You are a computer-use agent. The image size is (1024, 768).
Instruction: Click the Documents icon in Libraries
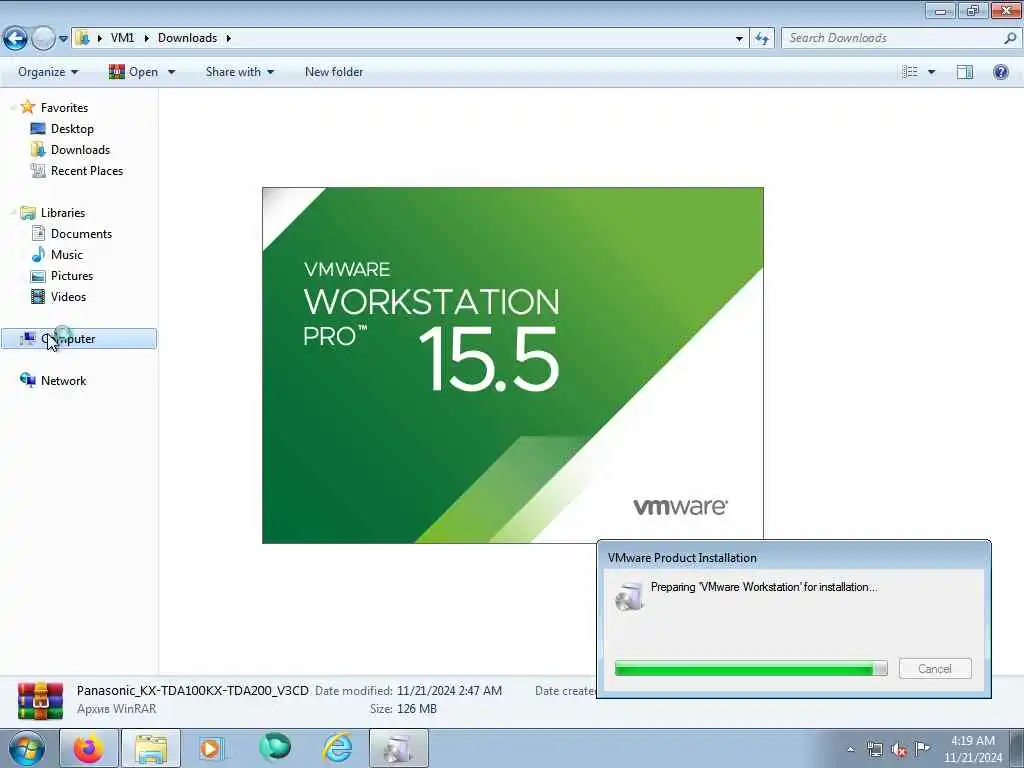pos(39,233)
